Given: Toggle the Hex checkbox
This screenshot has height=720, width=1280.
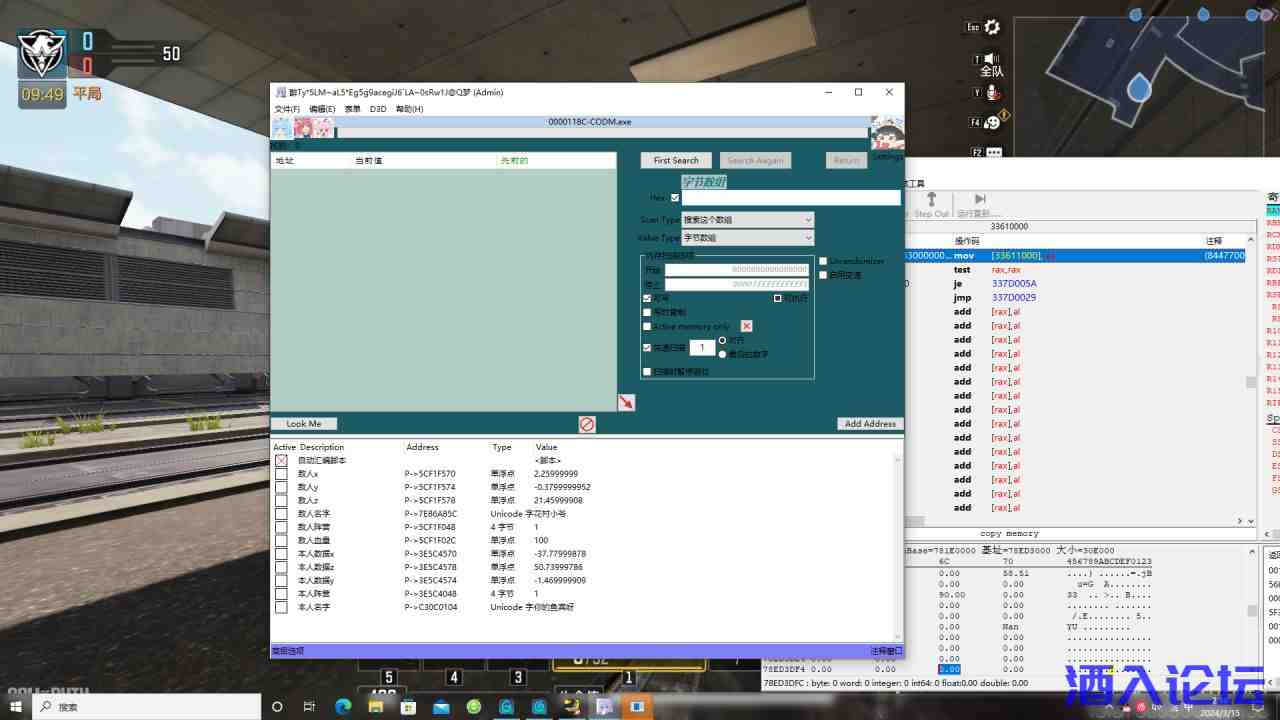Looking at the screenshot, I should 675,198.
